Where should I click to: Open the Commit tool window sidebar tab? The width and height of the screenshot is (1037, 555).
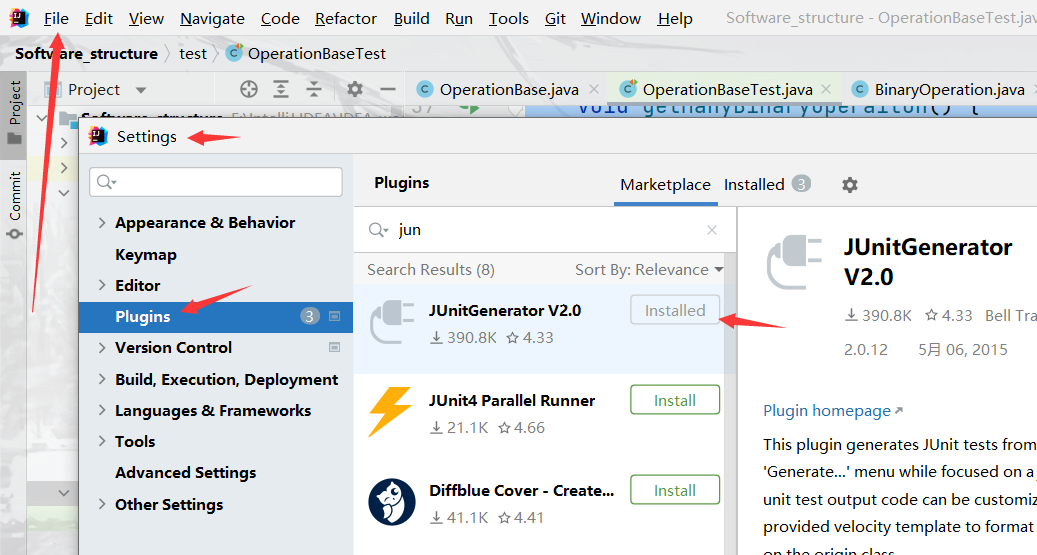click(x=14, y=205)
